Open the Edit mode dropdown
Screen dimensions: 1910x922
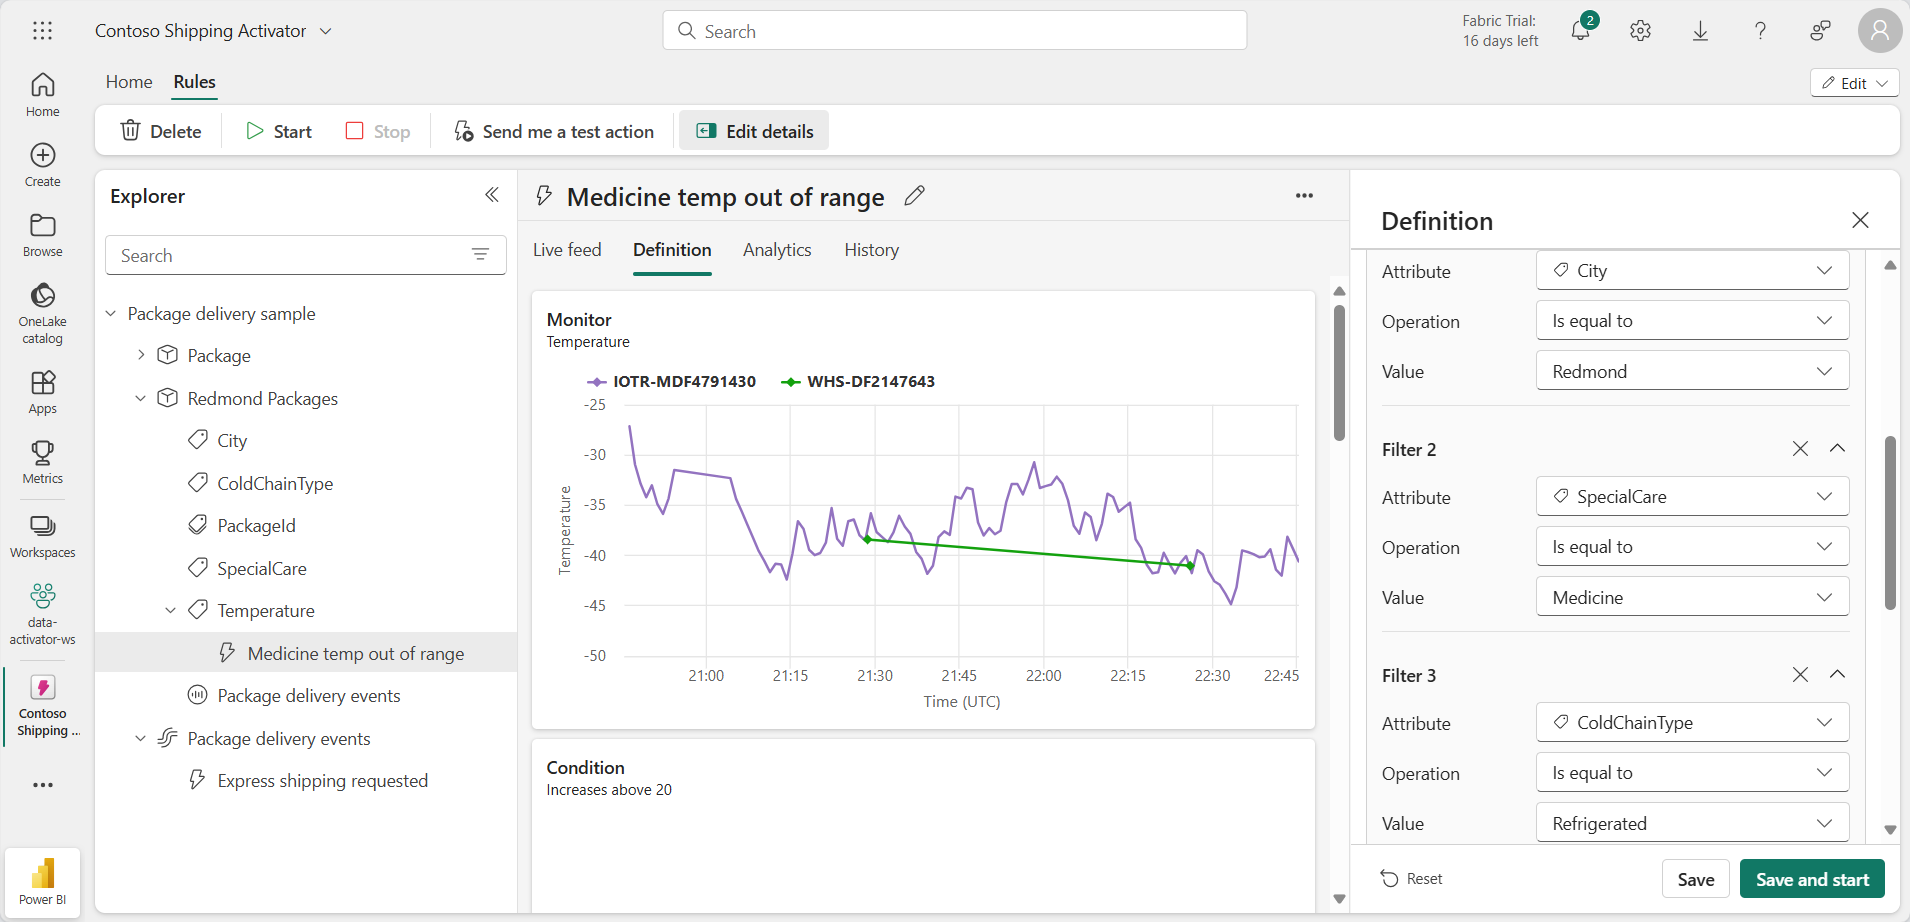tap(1854, 83)
